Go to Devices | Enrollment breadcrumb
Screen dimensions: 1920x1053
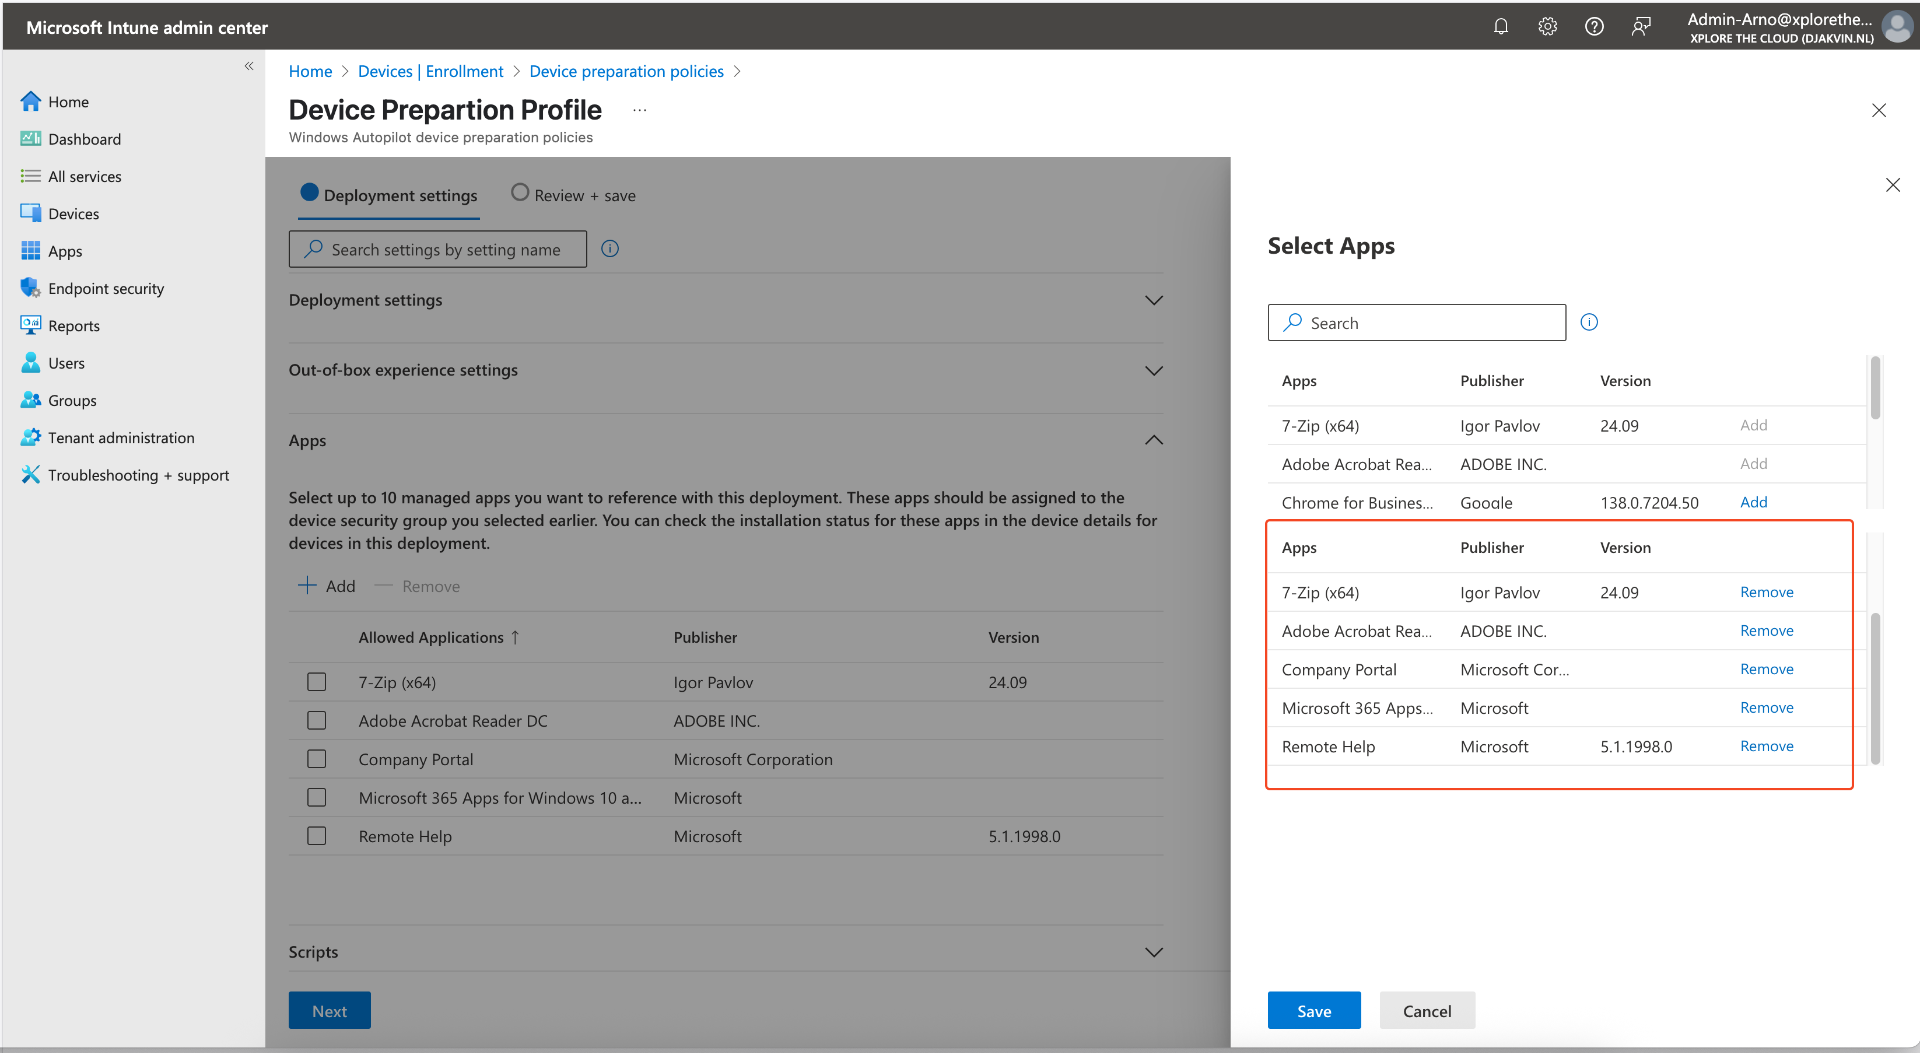(430, 71)
